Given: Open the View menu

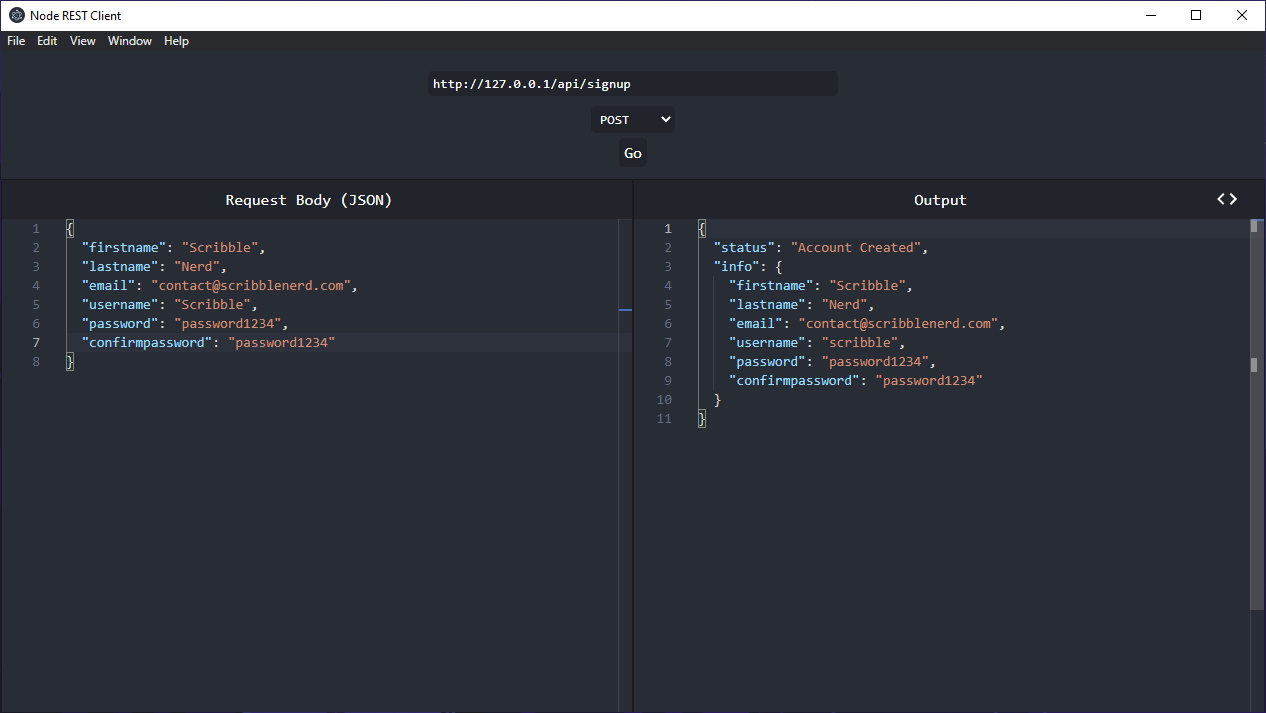Looking at the screenshot, I should [x=83, y=41].
